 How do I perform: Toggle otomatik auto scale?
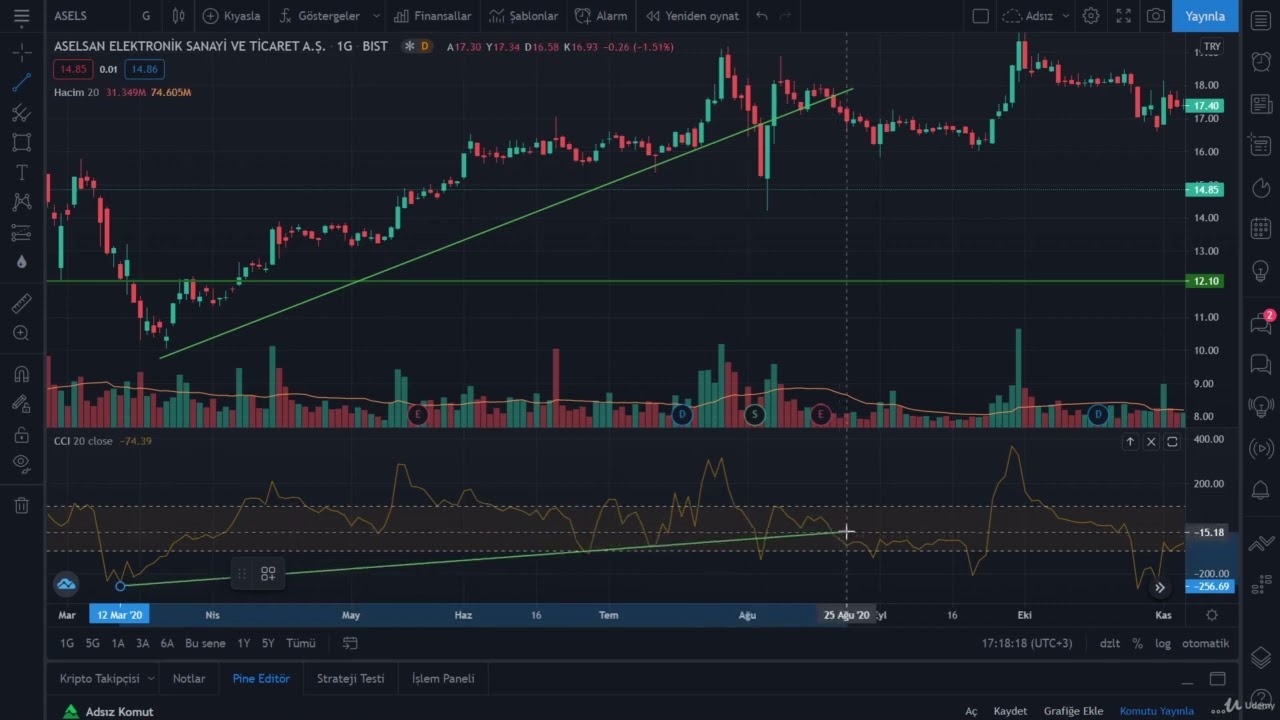coord(1205,643)
